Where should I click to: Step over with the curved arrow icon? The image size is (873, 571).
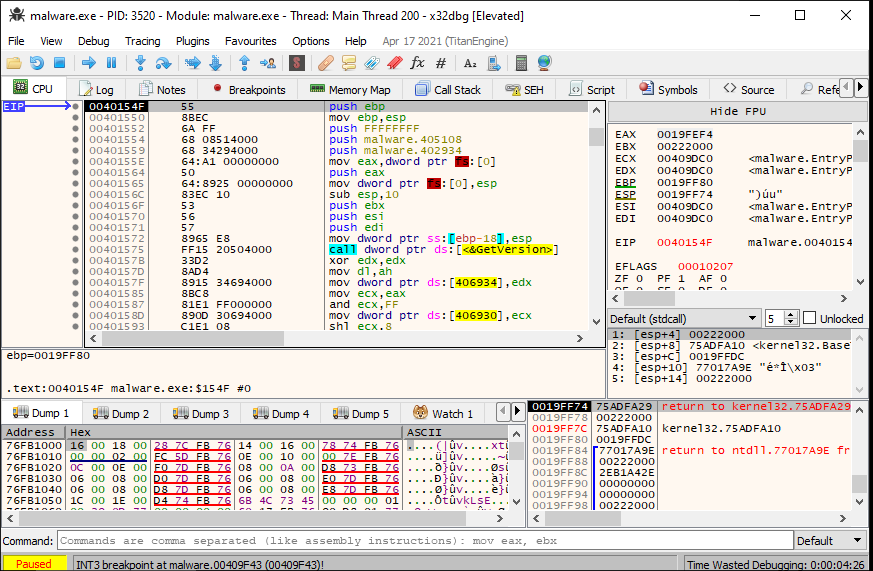pyautogui.click(x=163, y=63)
